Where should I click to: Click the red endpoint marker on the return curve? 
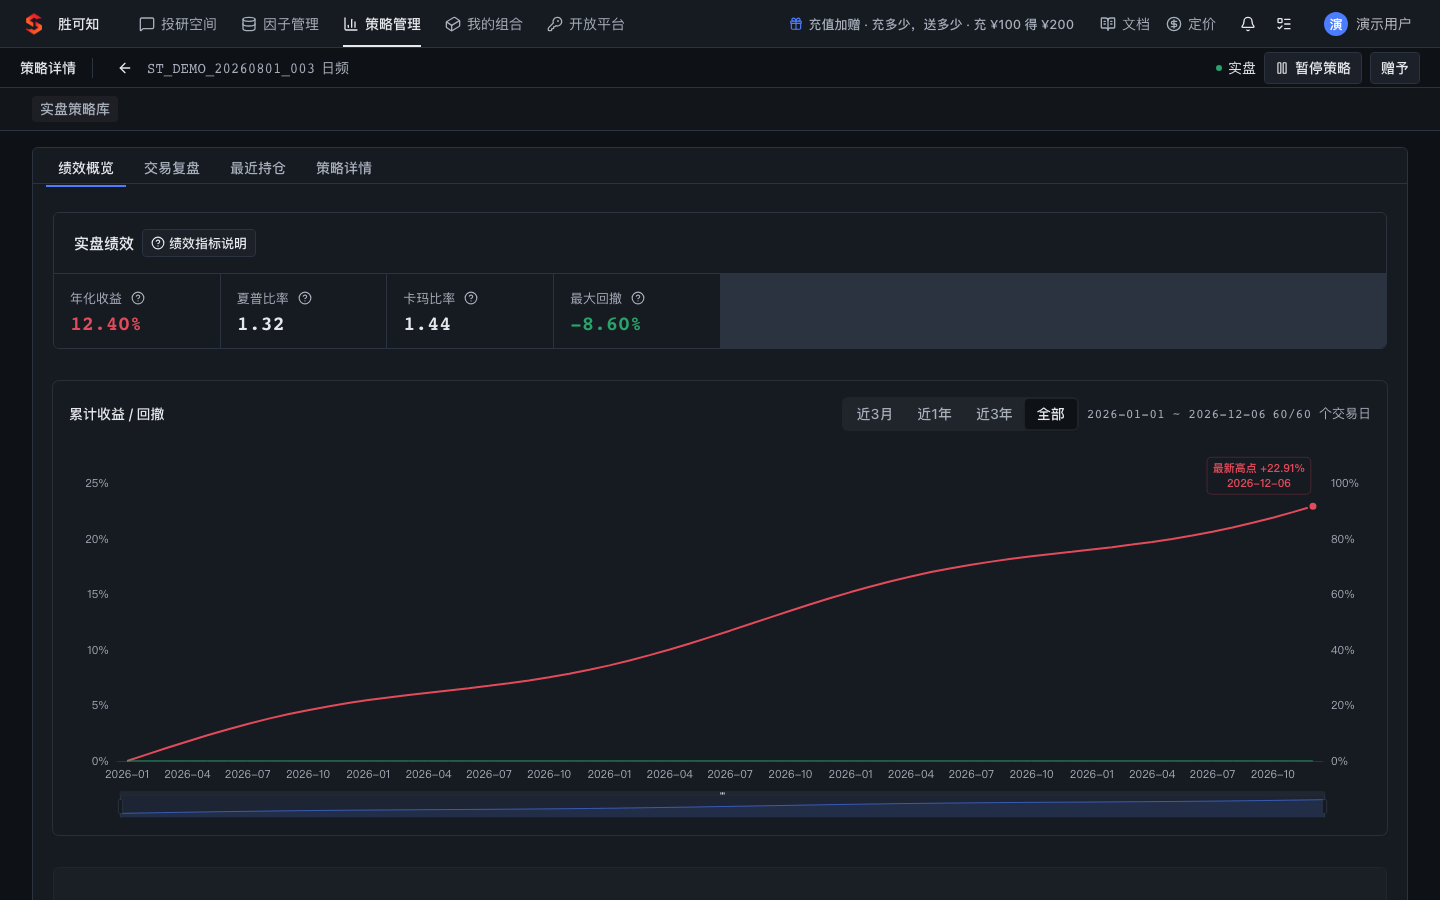(x=1313, y=506)
